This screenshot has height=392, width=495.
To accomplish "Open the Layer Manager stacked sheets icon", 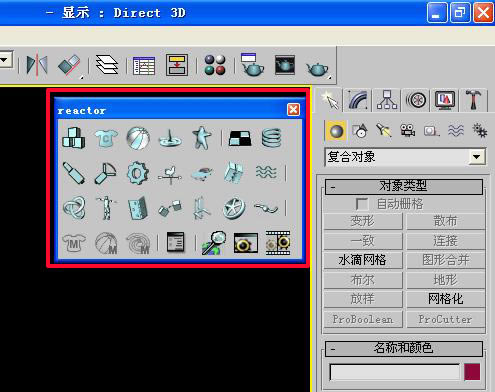I will pos(107,65).
